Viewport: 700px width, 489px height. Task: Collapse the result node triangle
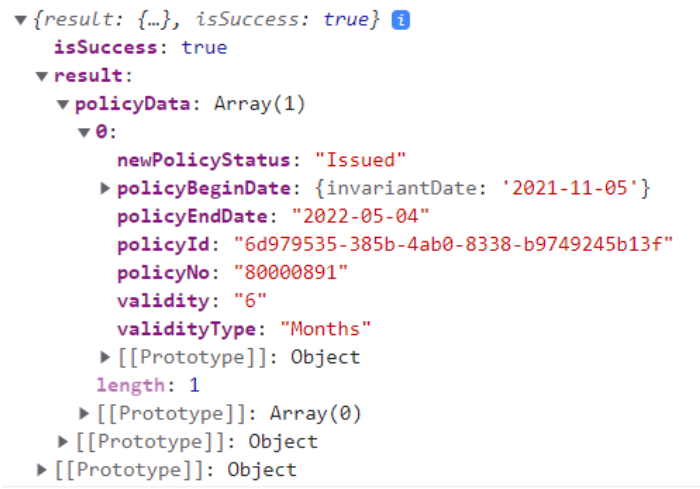tap(42, 77)
